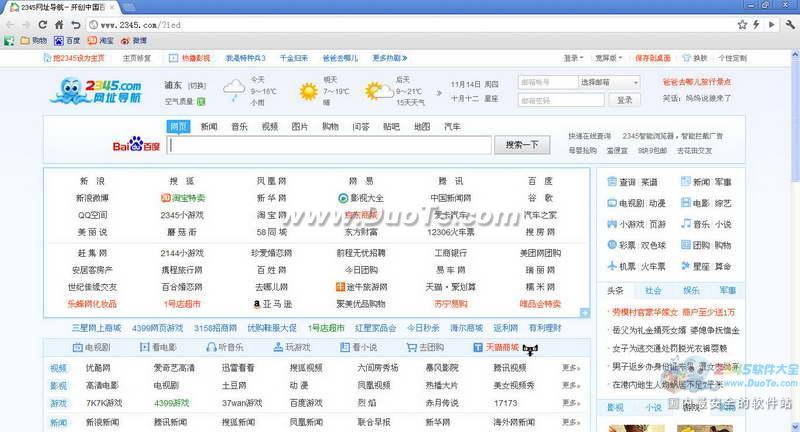This screenshot has width=800, height=432.
Task: Click the green add icon on bookmarks bar
Action: coord(9,41)
